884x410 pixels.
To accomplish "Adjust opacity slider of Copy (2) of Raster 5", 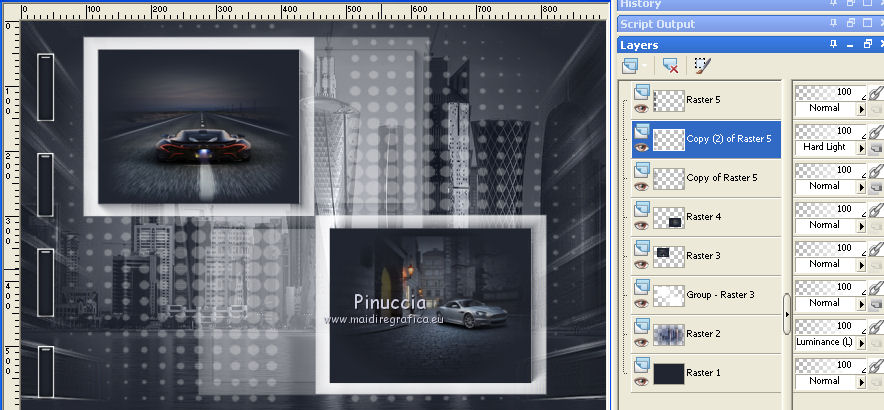I will point(830,131).
